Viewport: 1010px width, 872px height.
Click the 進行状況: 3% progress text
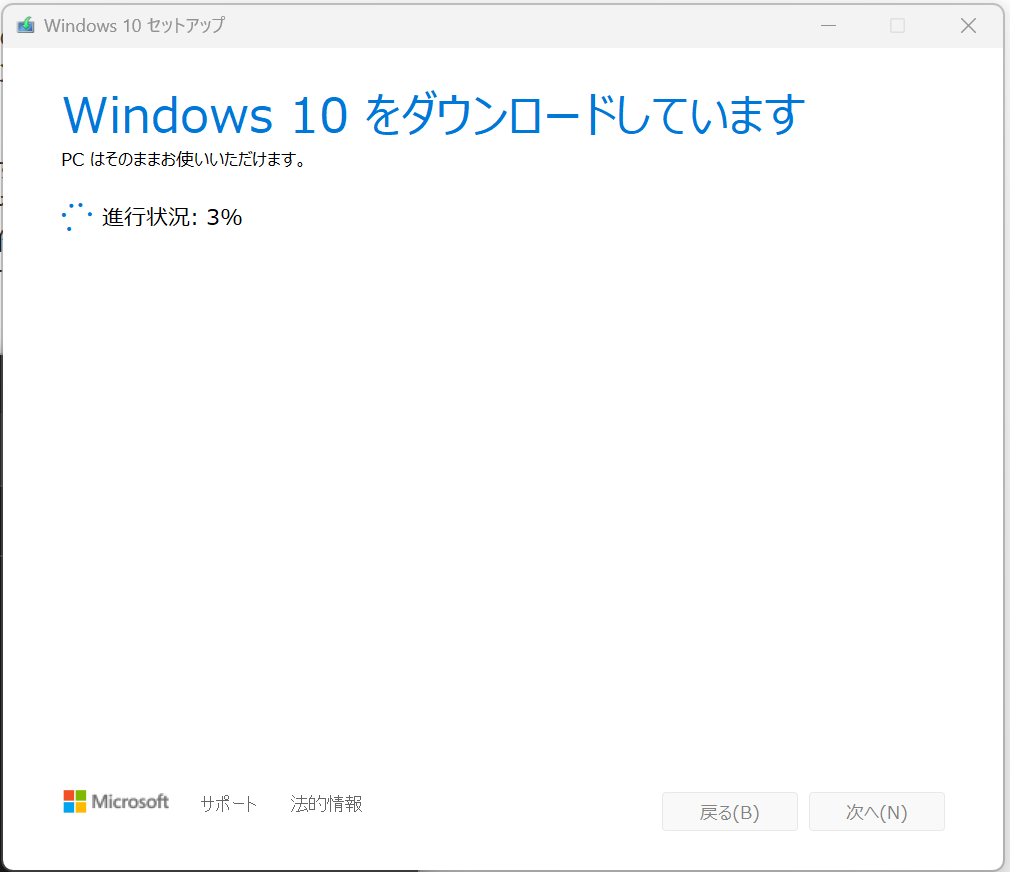[172, 217]
